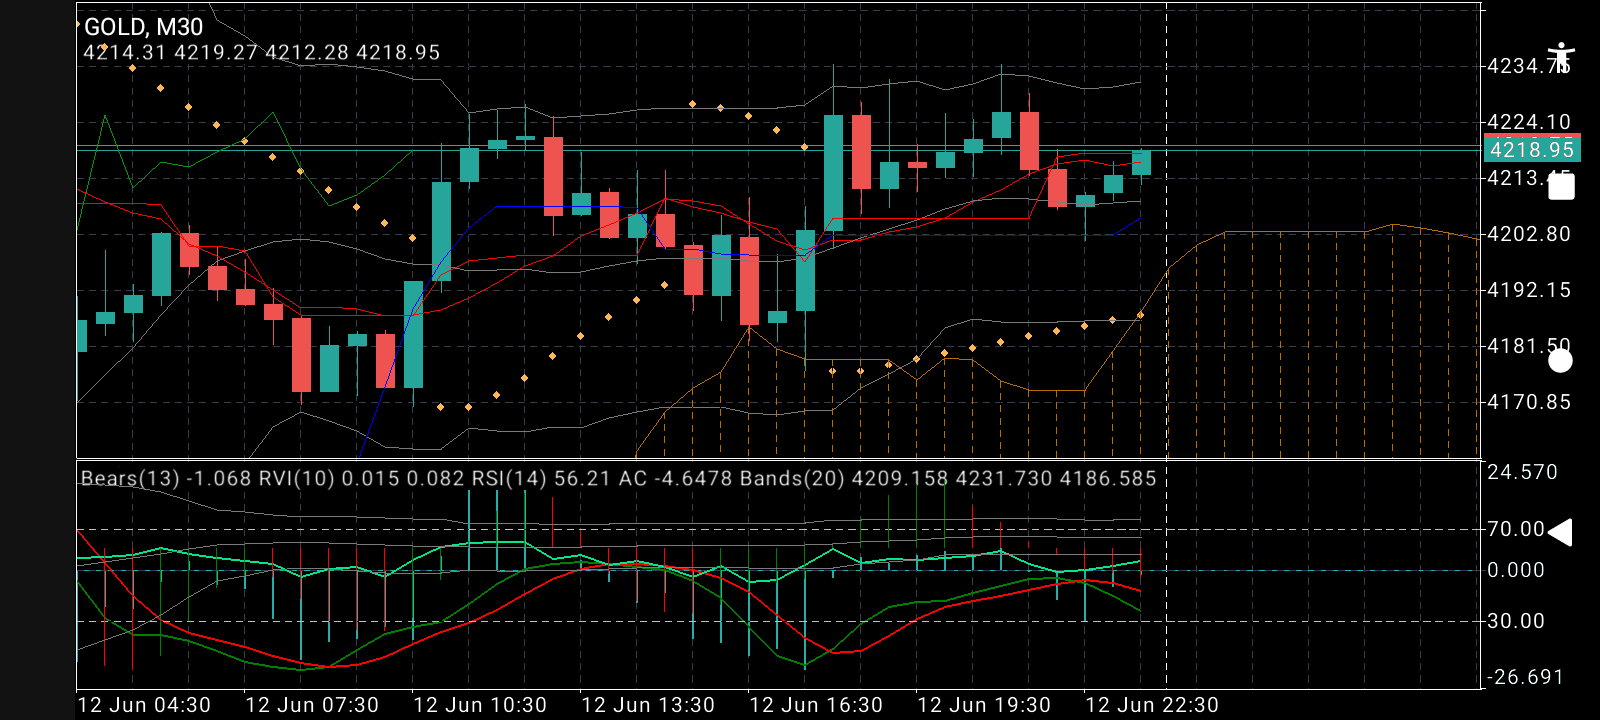Tap the accessibility figure icon

coord(1560,58)
